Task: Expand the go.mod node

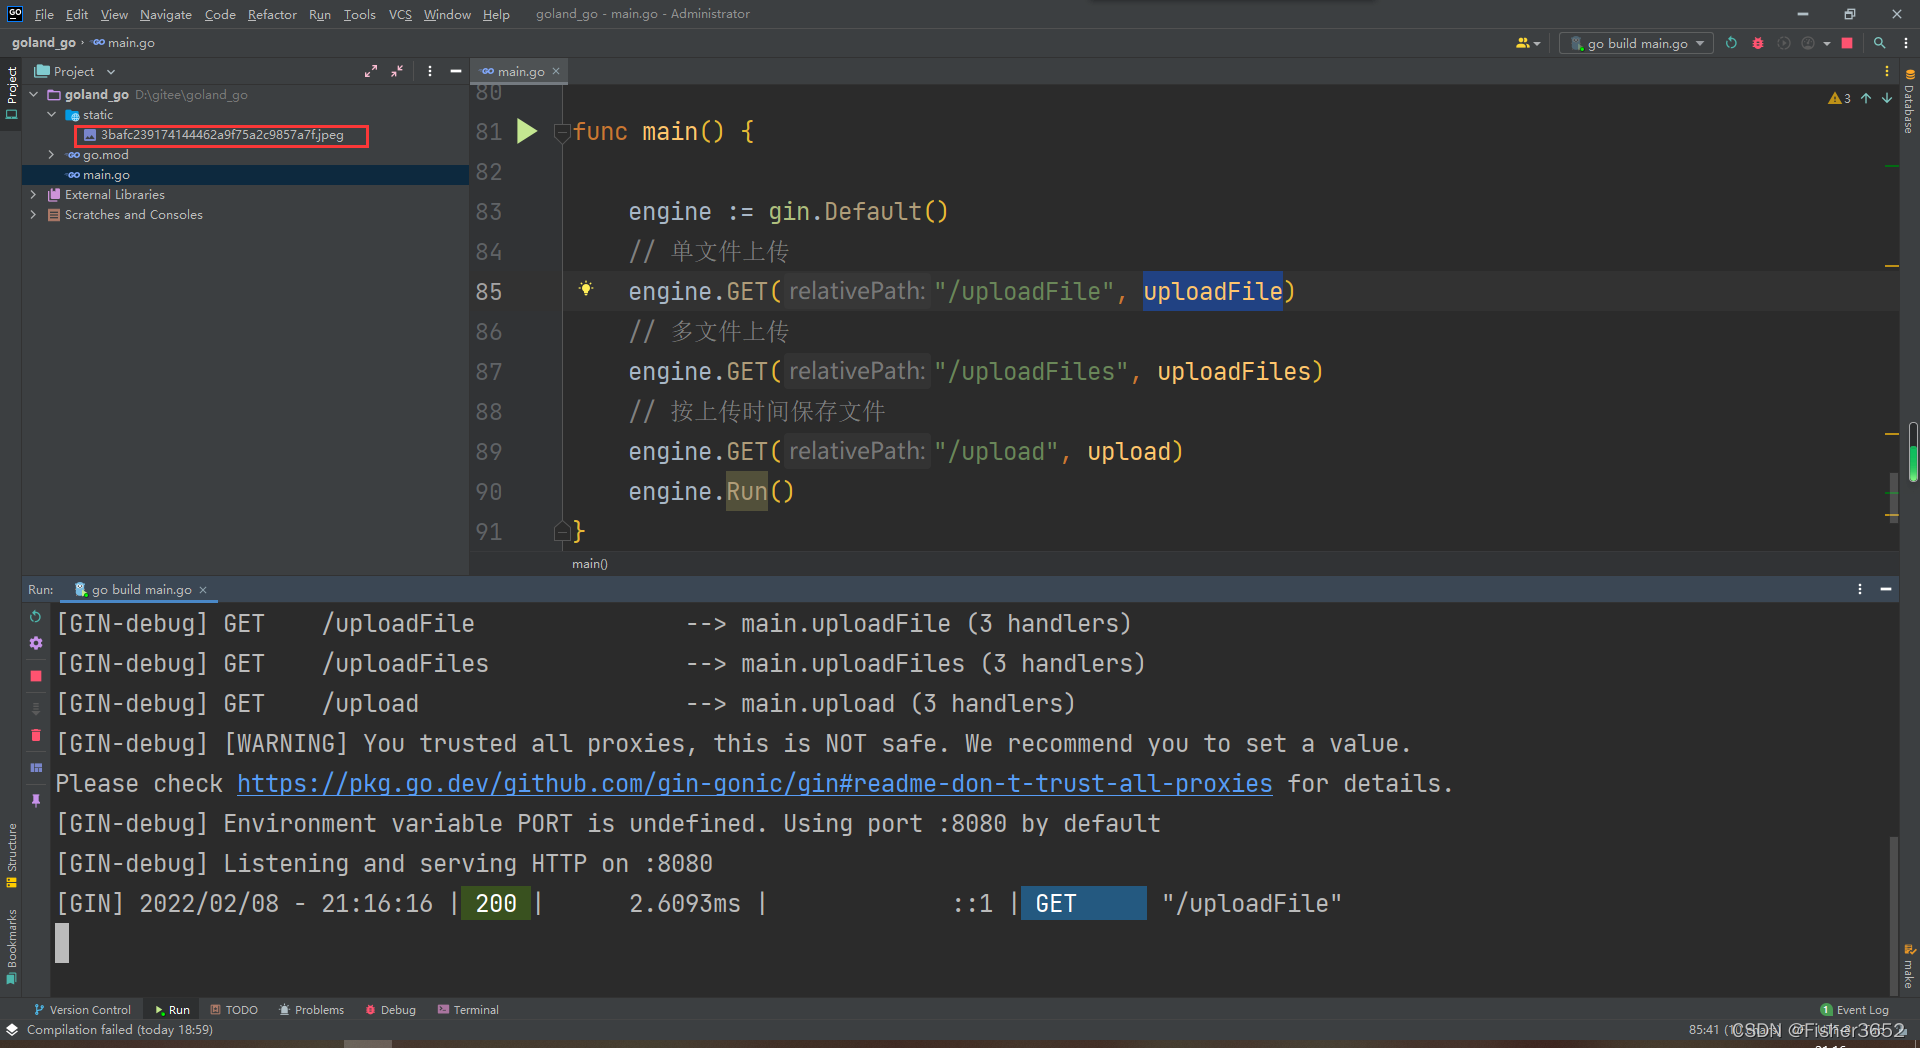Action: [x=52, y=154]
